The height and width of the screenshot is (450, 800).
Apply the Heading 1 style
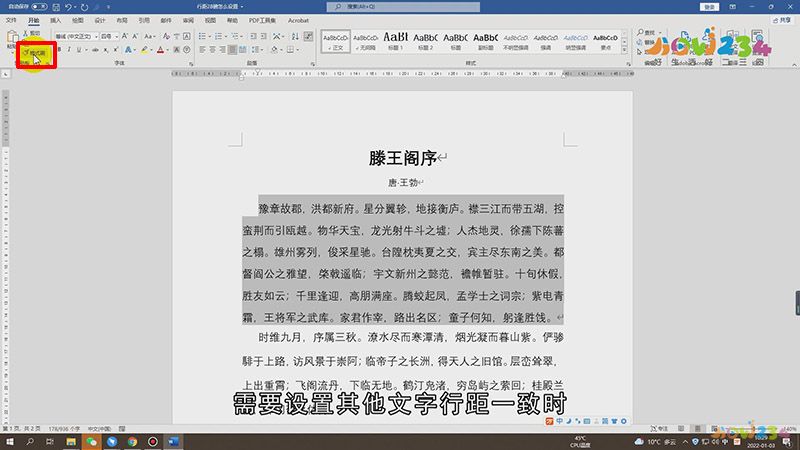pos(395,41)
